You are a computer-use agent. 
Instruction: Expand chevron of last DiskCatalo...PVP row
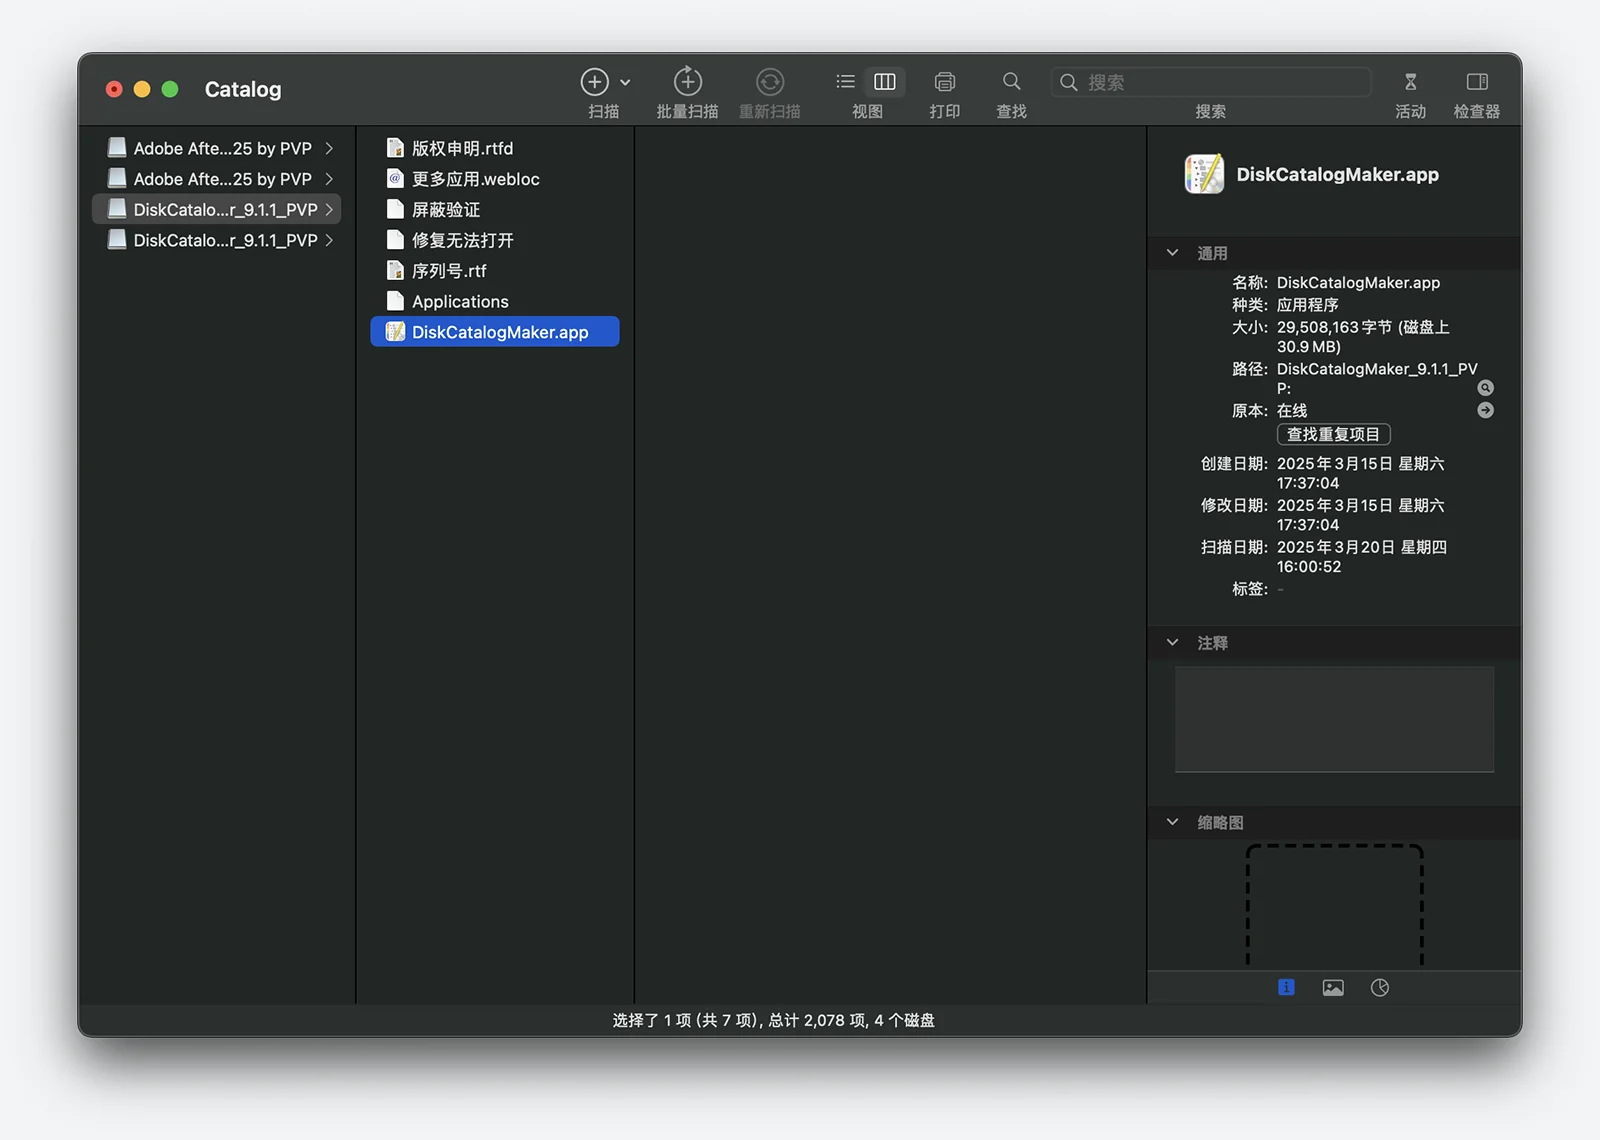click(x=329, y=240)
